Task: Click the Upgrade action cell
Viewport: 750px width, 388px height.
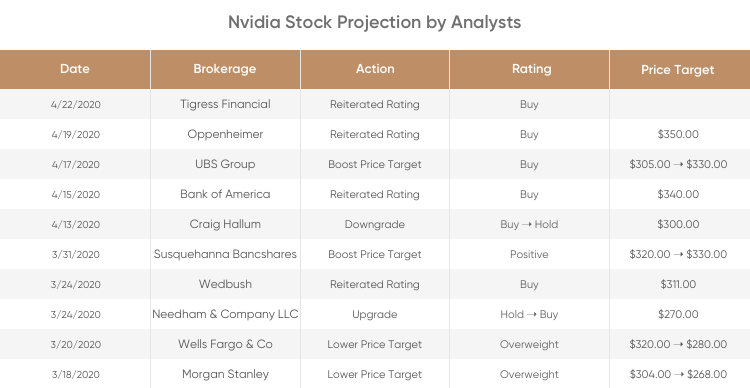Action: click(375, 314)
